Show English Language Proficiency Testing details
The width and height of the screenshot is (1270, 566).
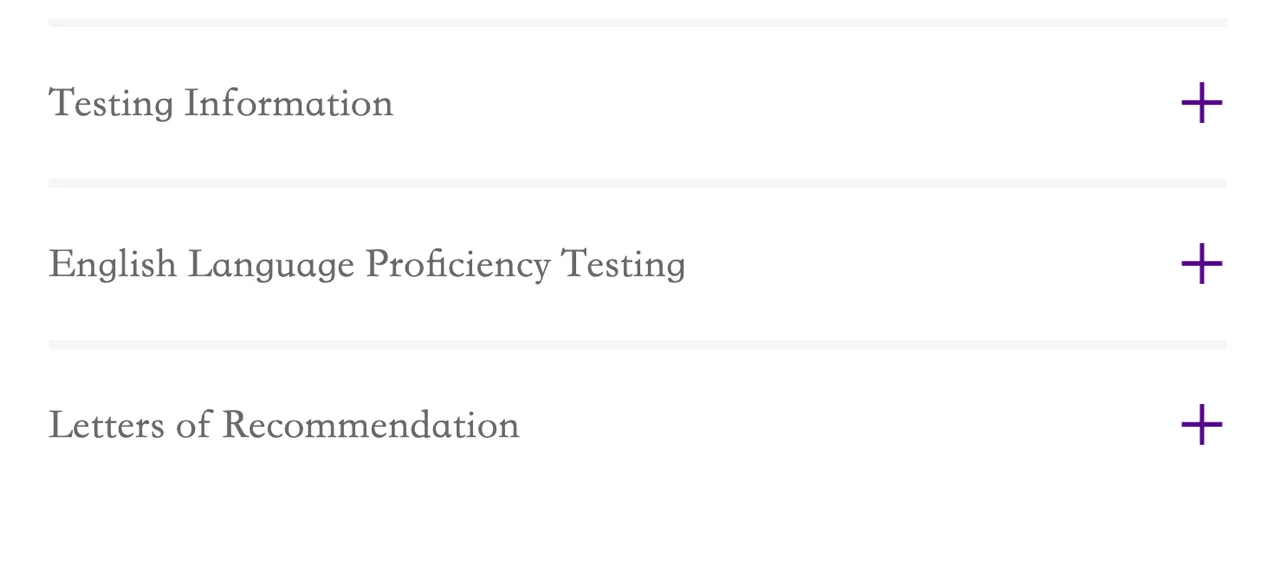tap(1201, 265)
